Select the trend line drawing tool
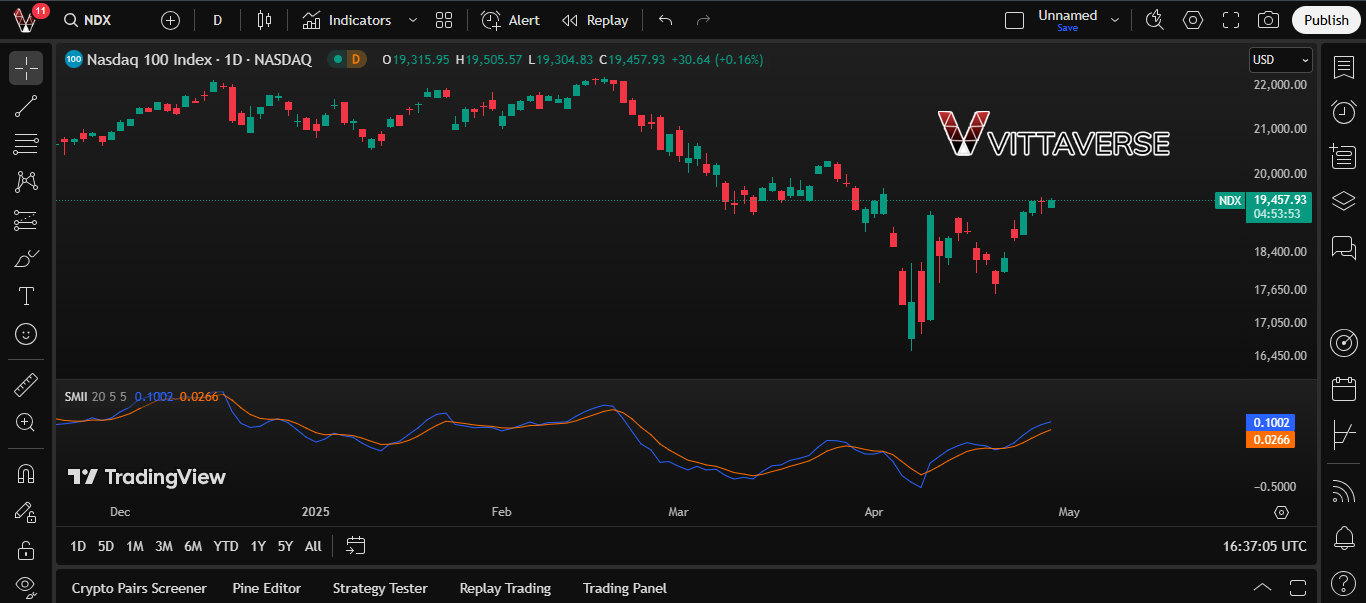This screenshot has height=603, width=1366. (x=26, y=106)
